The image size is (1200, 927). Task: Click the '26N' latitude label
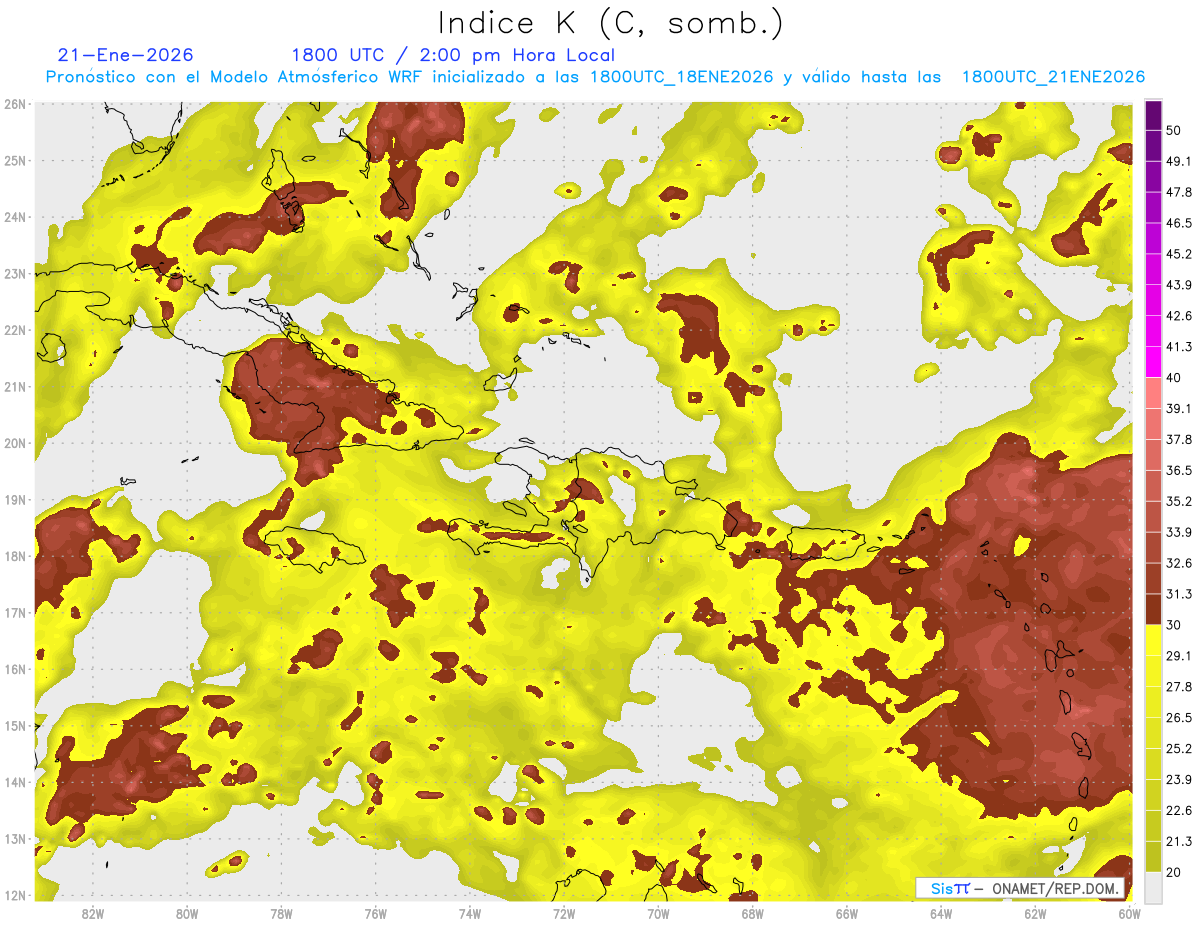point(15,104)
